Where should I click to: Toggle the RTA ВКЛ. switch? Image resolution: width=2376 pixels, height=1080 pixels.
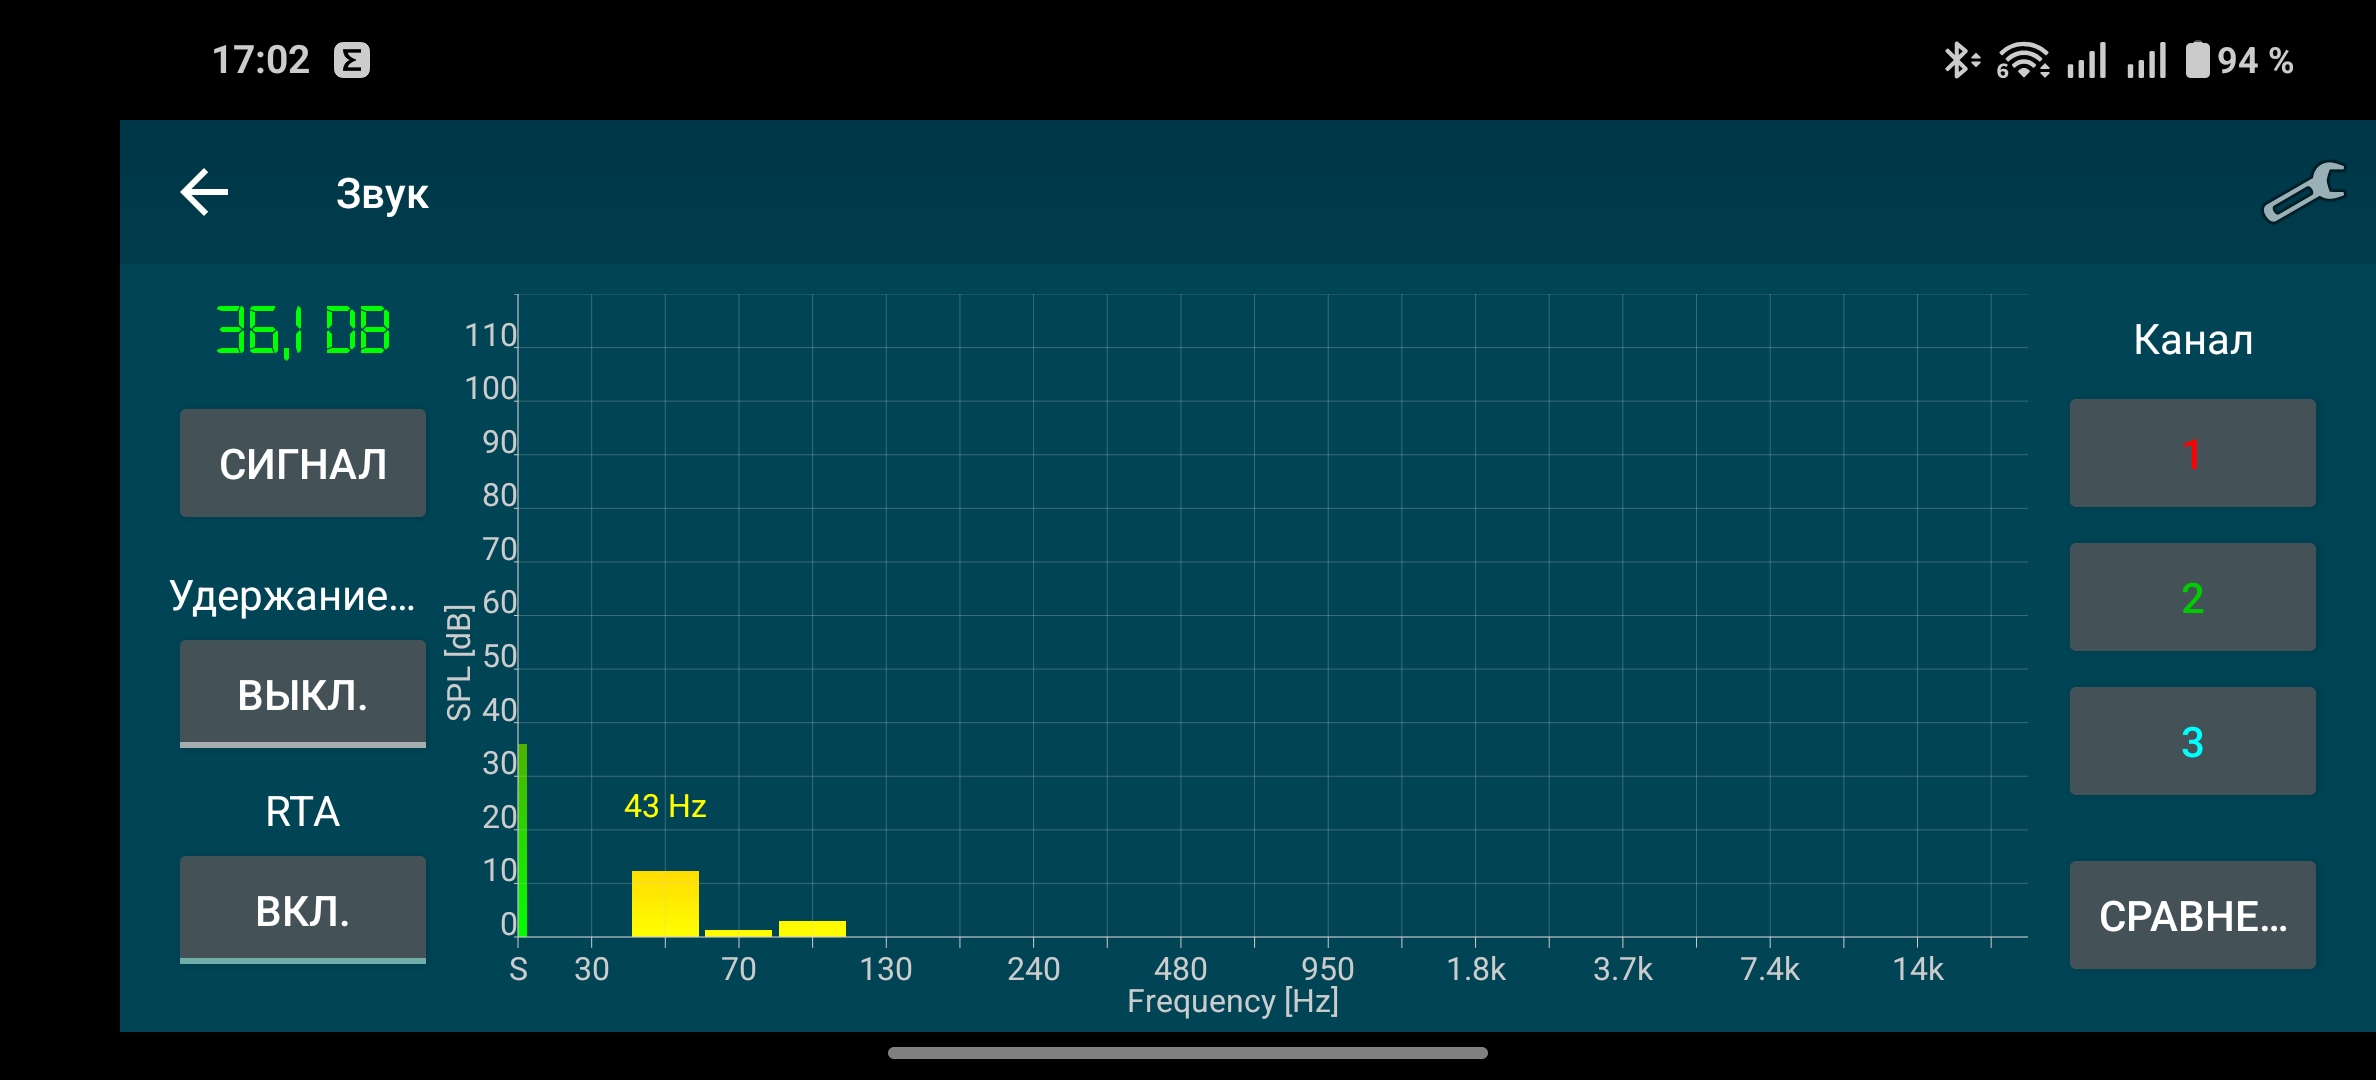(302, 910)
